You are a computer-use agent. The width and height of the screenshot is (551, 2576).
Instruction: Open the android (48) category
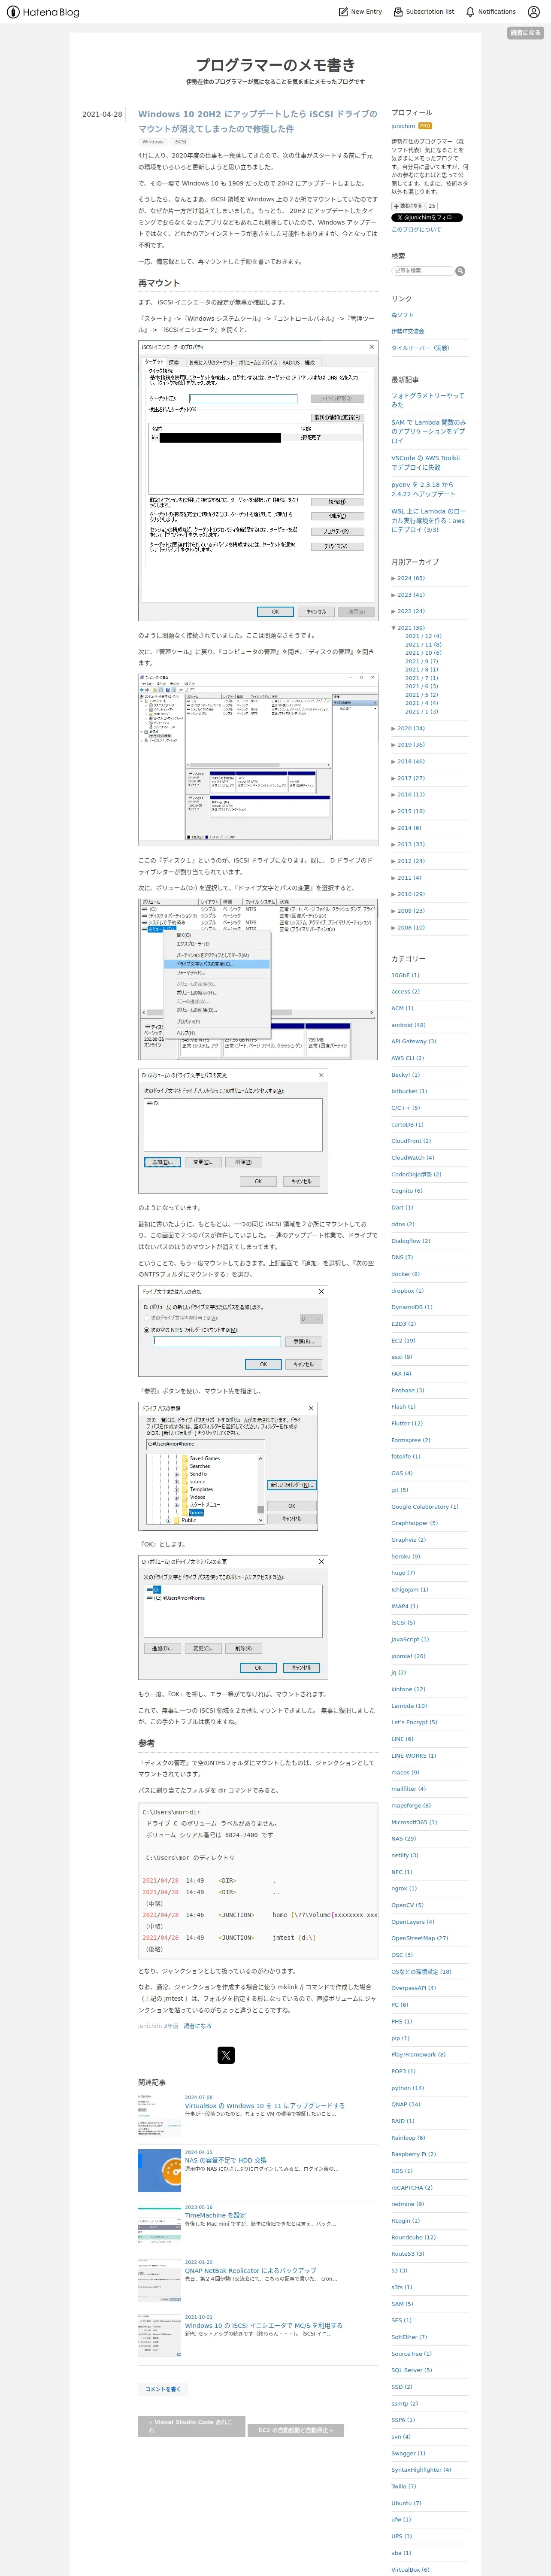(408, 1025)
